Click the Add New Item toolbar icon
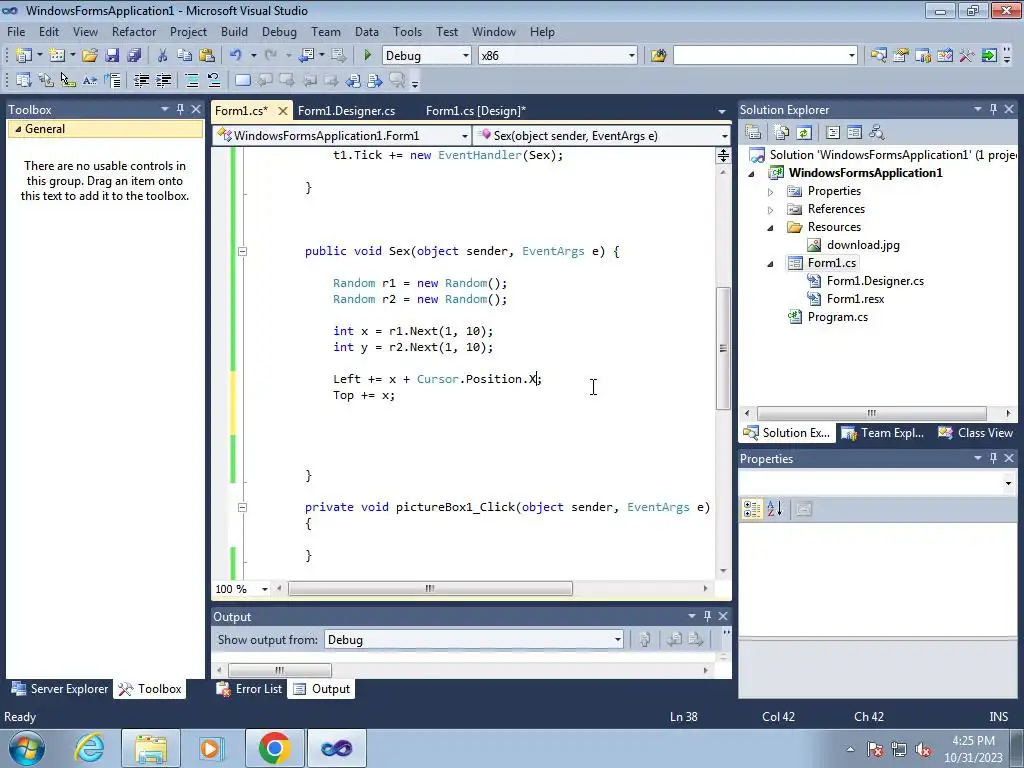 click(57, 56)
